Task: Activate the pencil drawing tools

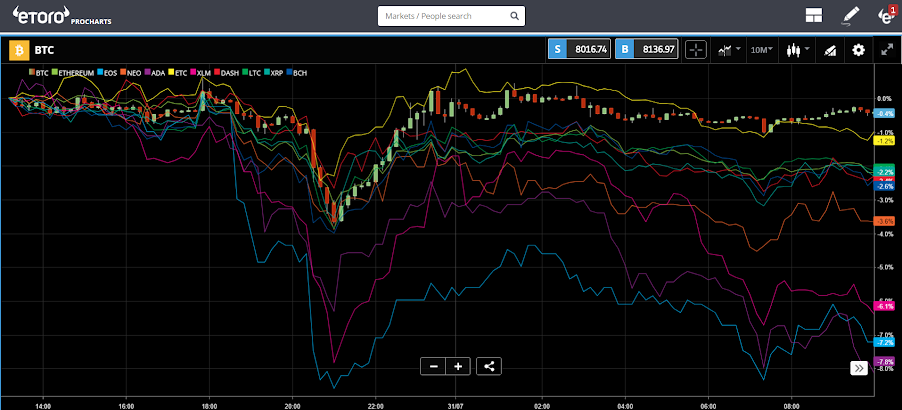Action: pos(850,16)
